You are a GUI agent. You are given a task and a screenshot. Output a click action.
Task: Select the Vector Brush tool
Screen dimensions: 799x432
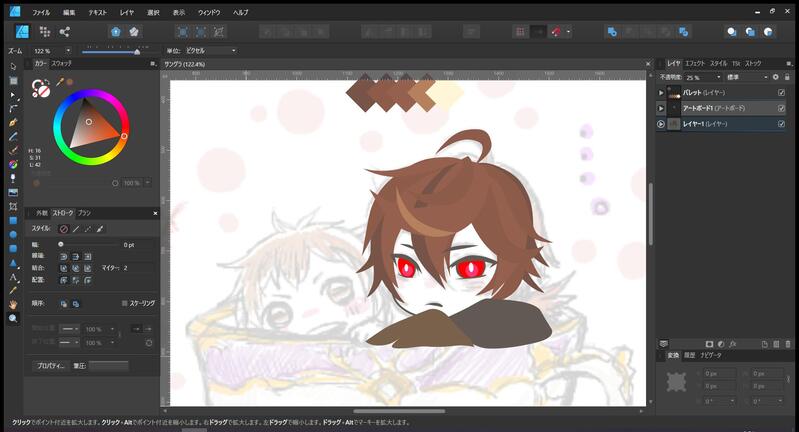tap(13, 150)
